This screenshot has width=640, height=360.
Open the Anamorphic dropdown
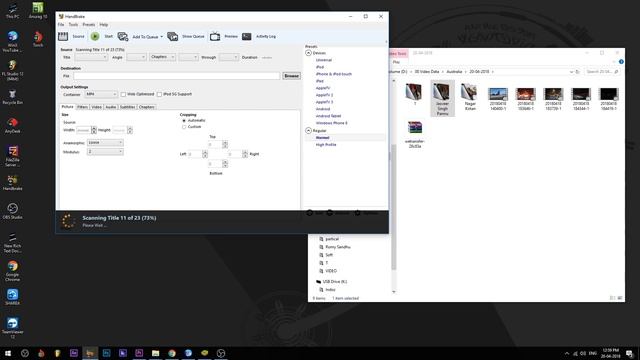(x=105, y=143)
